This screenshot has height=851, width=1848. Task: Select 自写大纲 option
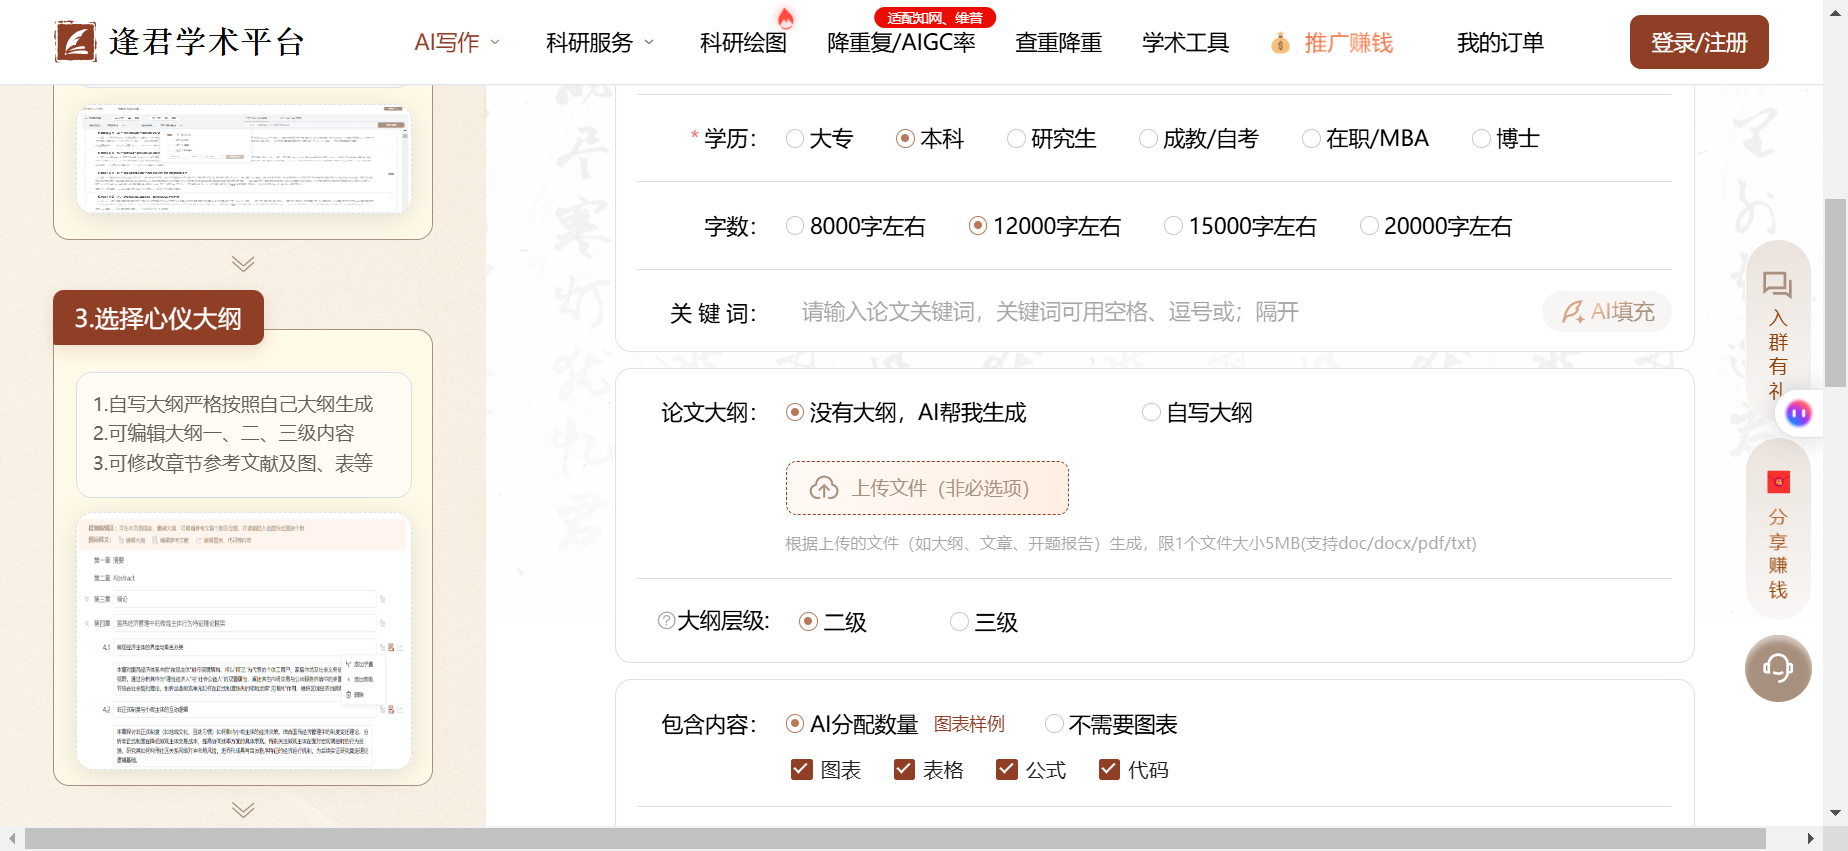(x=1152, y=412)
